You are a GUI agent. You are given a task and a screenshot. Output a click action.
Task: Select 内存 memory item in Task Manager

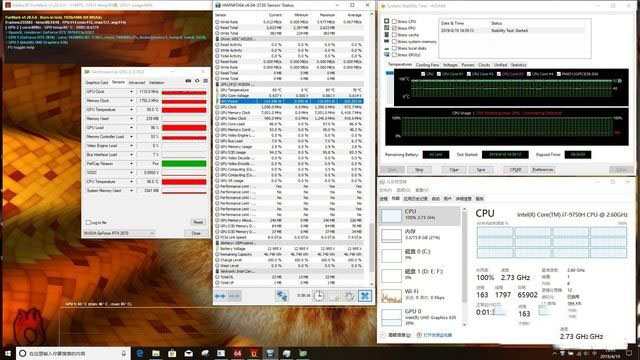click(420, 236)
